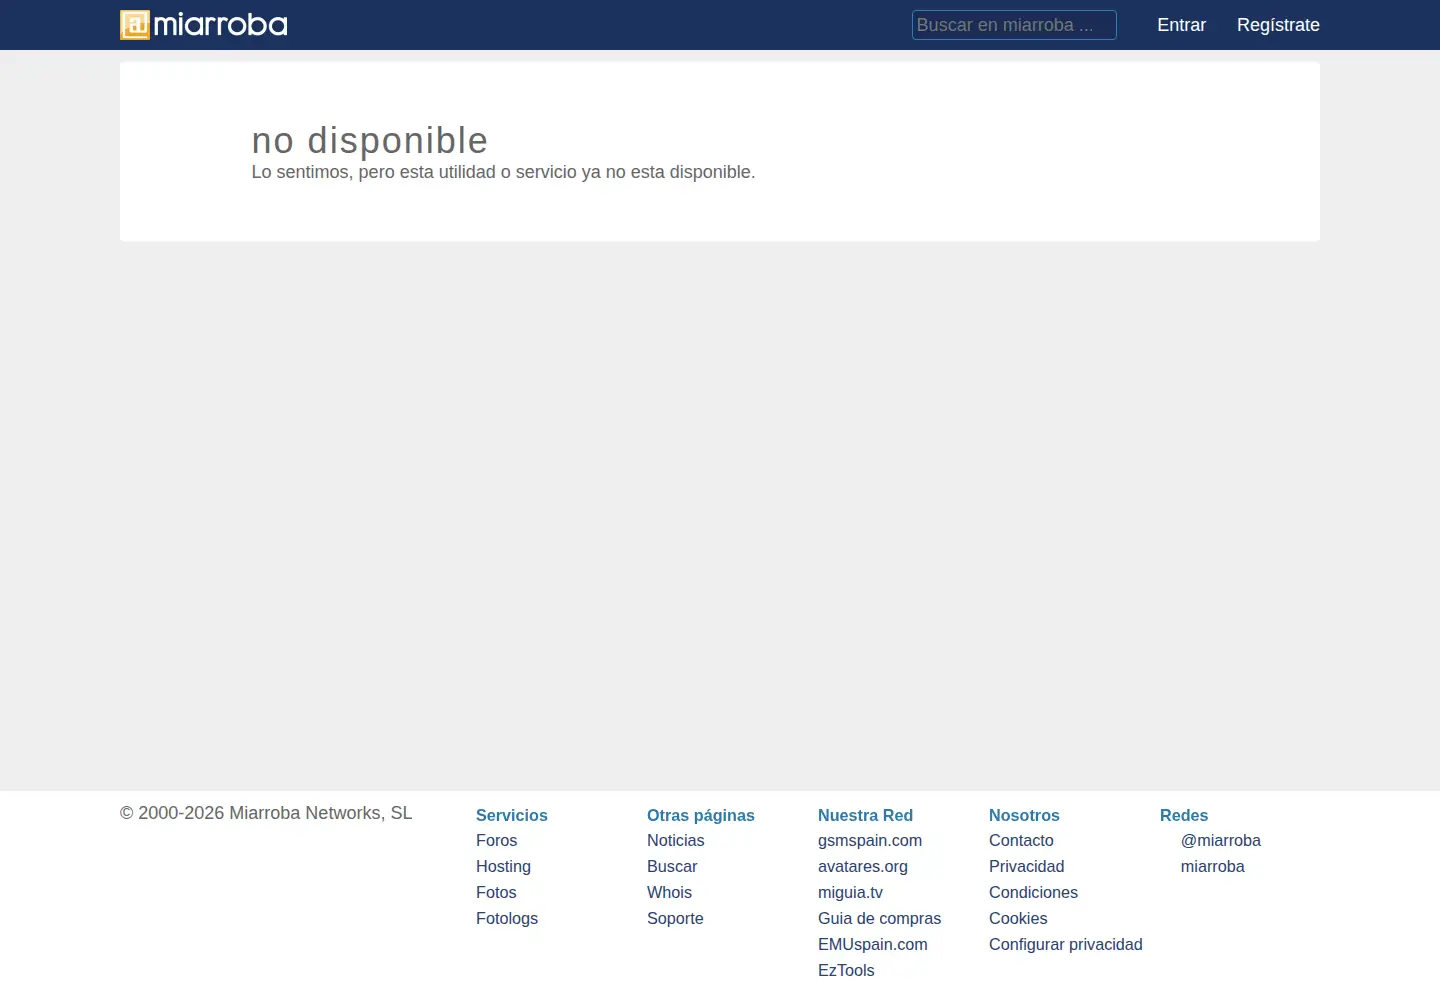The width and height of the screenshot is (1440, 1000).
Task: Click the Nosotros footer heading
Action: click(x=1024, y=815)
